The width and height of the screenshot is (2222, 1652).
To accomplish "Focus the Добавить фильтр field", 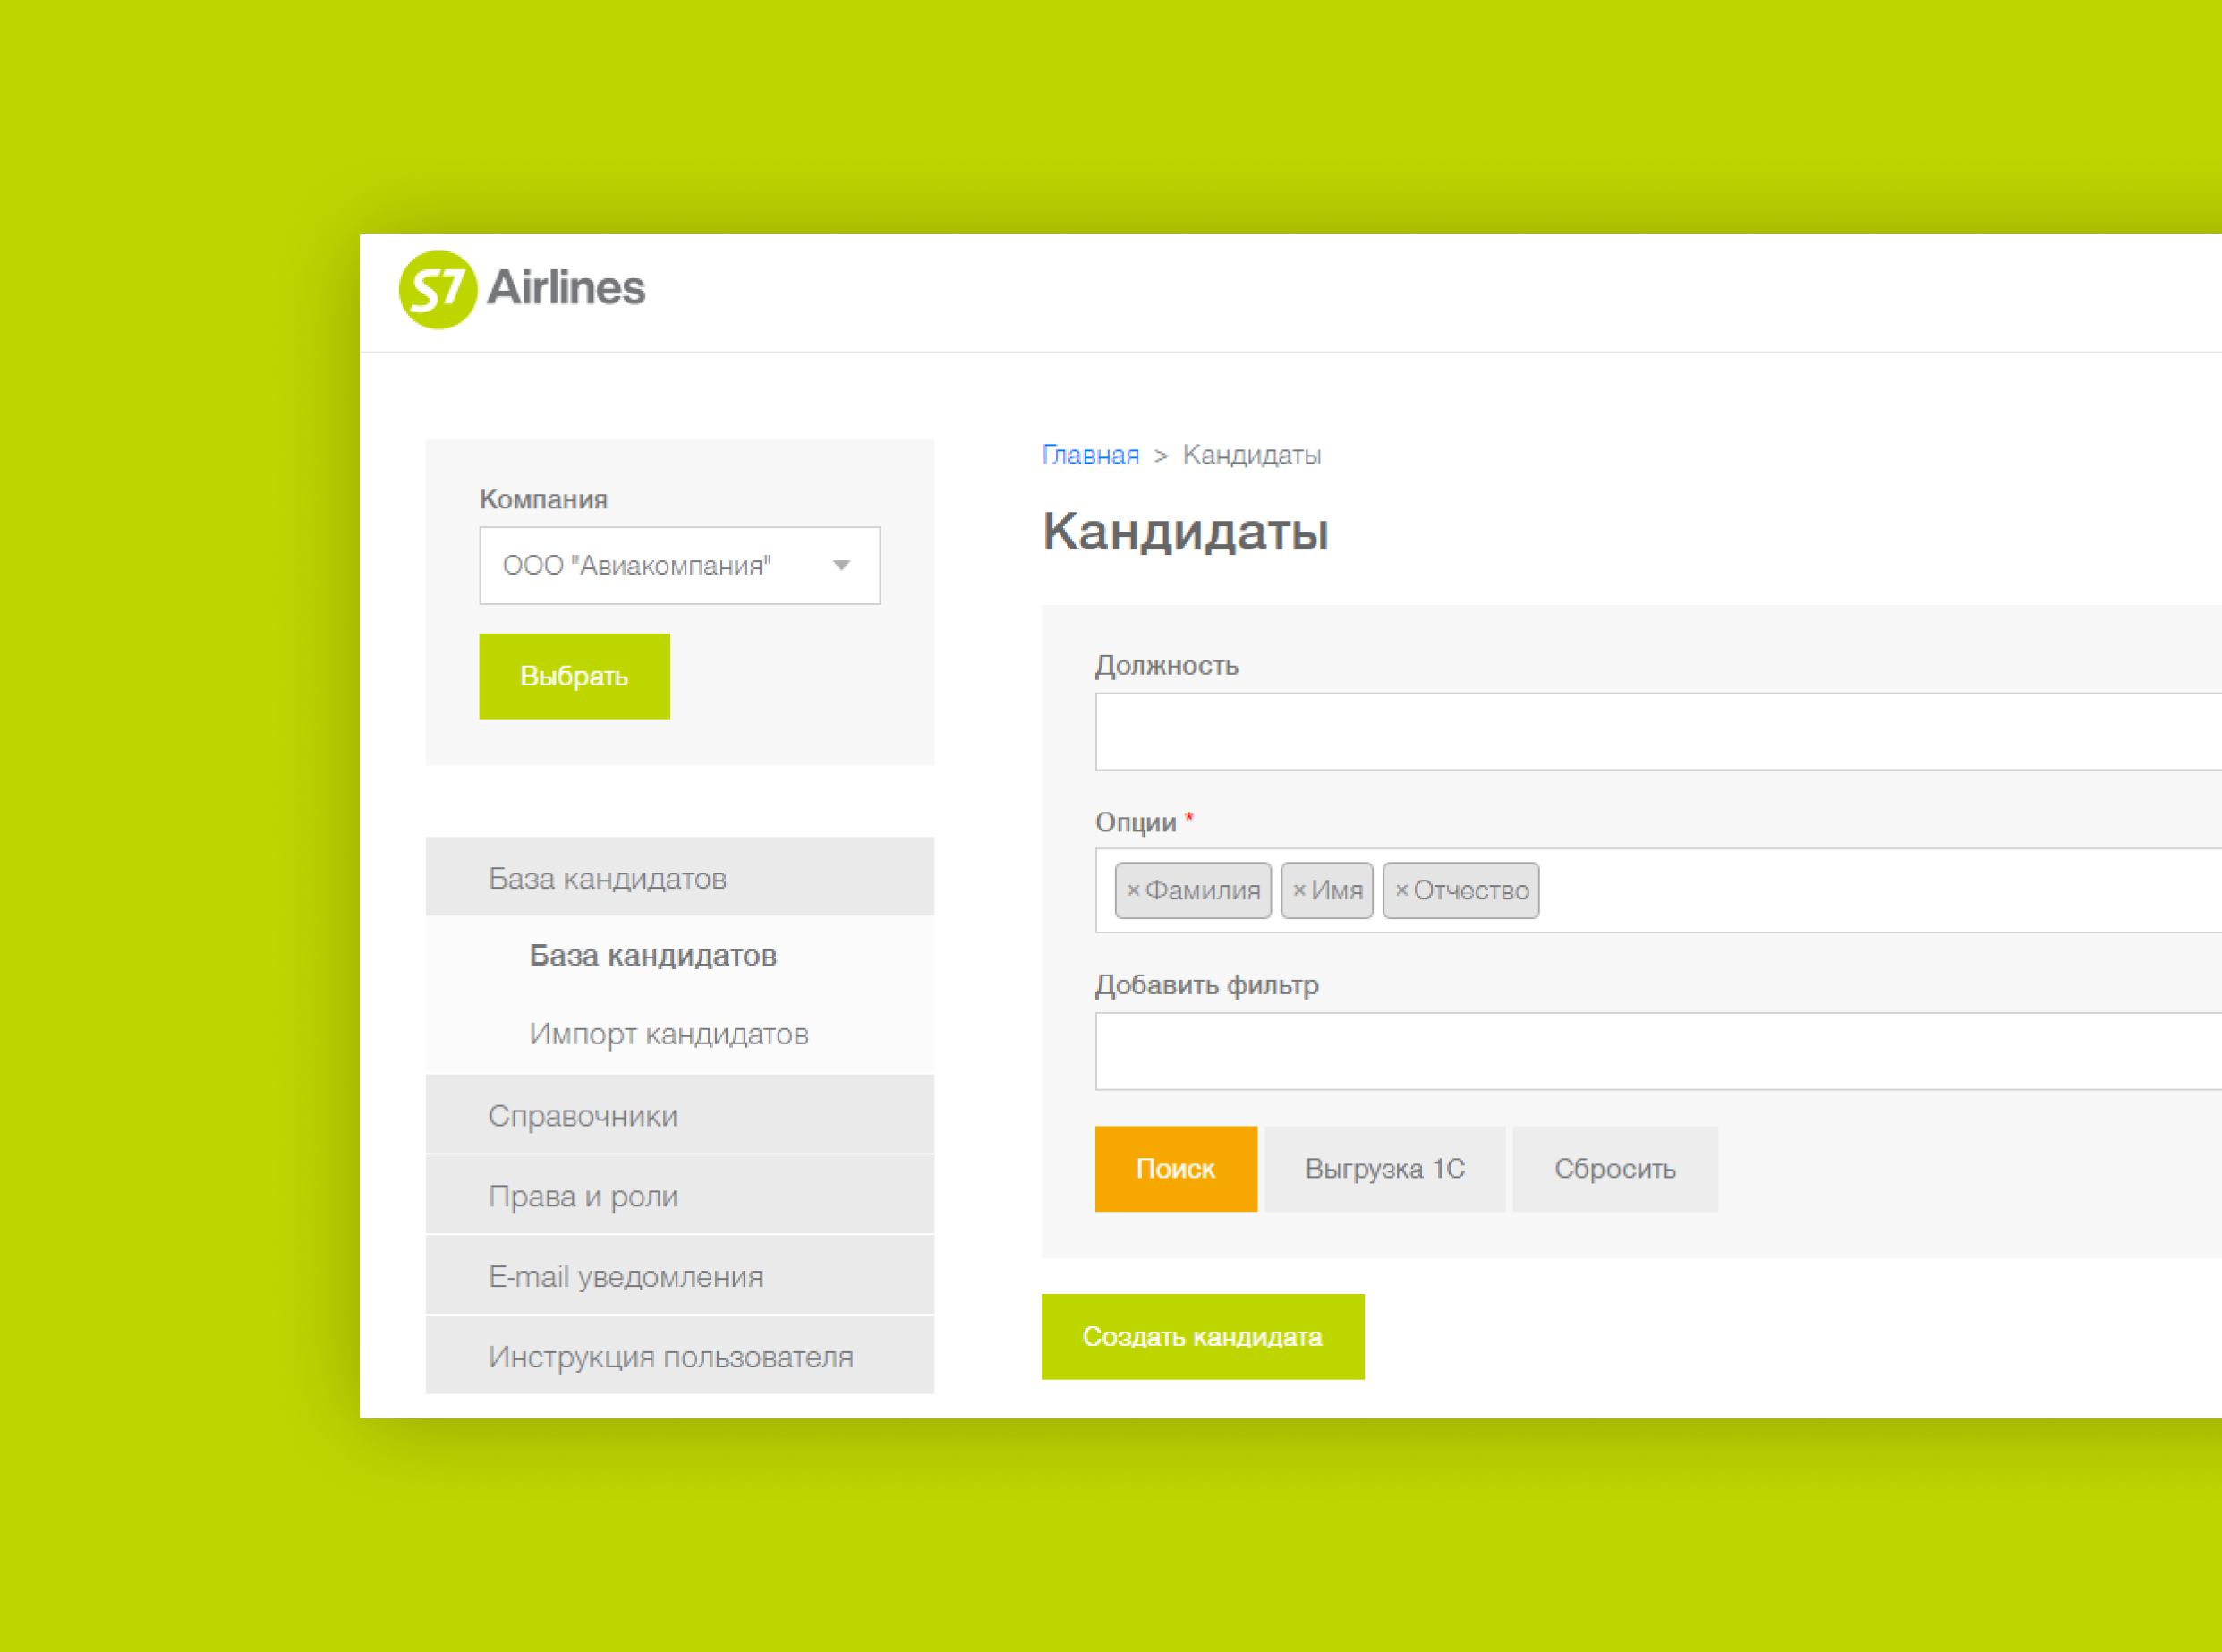I will click(x=1658, y=1051).
